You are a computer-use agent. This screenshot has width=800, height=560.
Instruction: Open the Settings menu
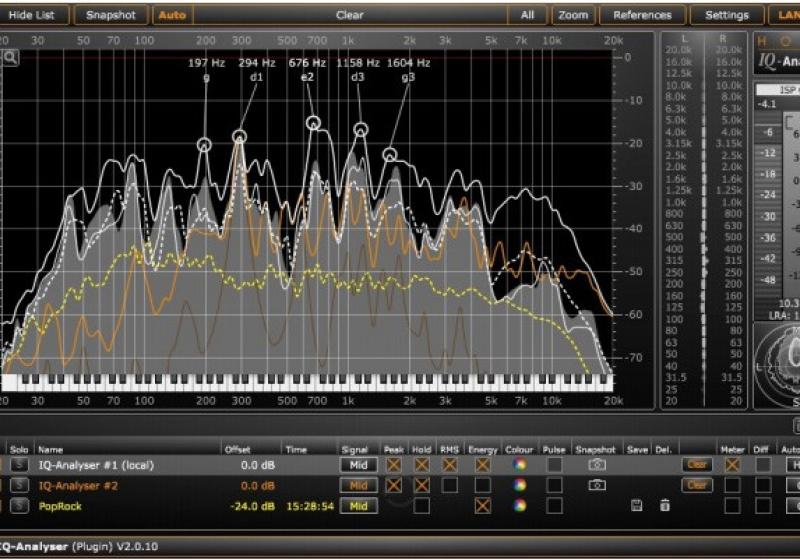(x=726, y=15)
